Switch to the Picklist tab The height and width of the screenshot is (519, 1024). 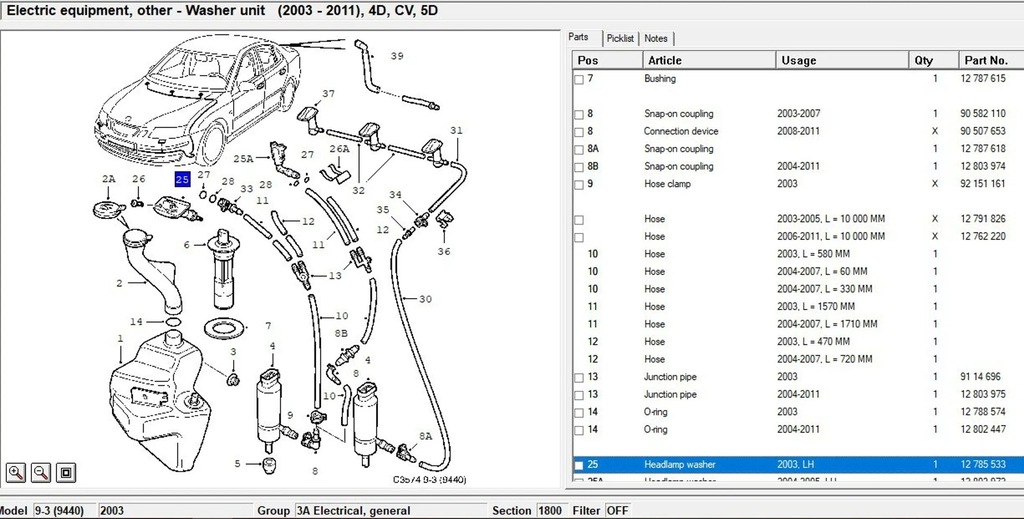point(620,38)
